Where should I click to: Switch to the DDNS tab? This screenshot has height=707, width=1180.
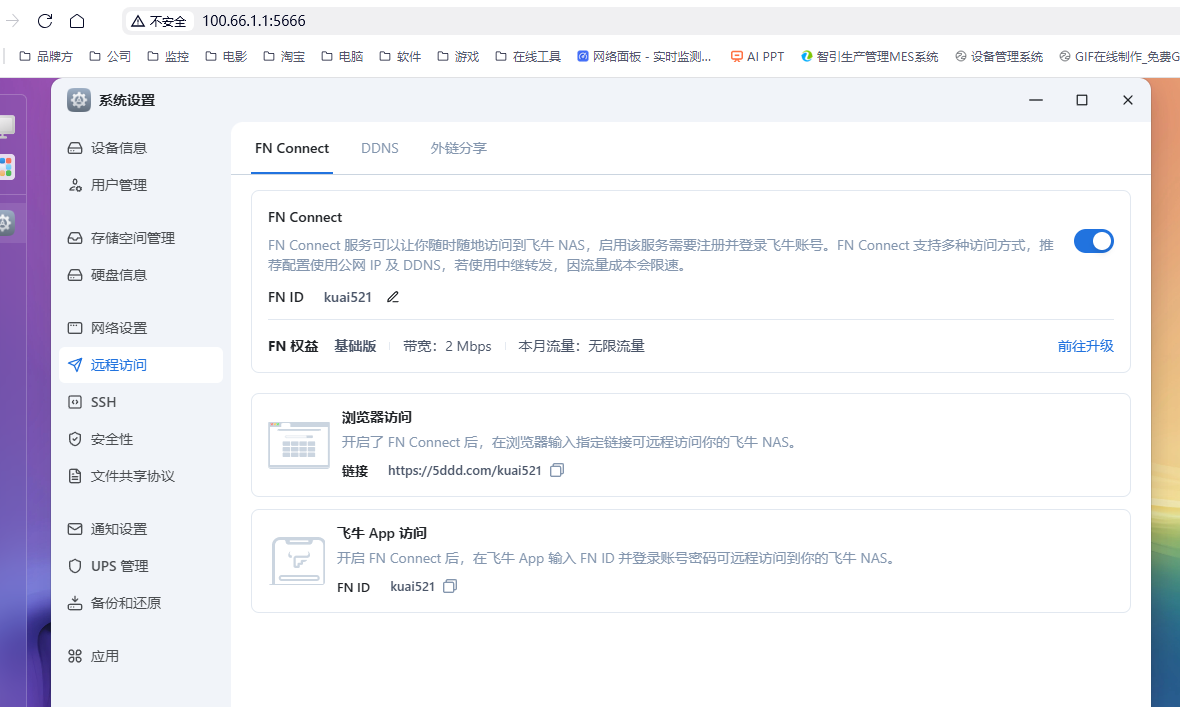(x=380, y=148)
